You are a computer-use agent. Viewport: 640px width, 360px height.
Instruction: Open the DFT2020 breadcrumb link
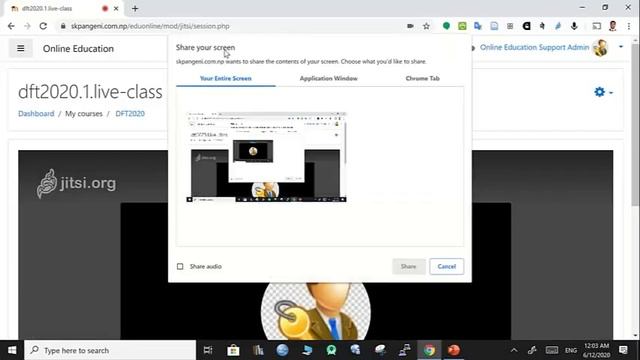(130, 113)
